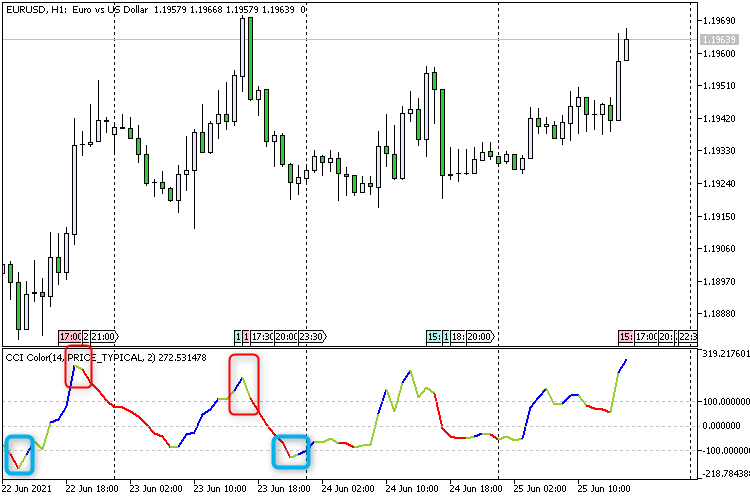This screenshot has width=750, height=500.
Task: Select the 20:00 event marker next to 23:30
Action: (x=286, y=337)
